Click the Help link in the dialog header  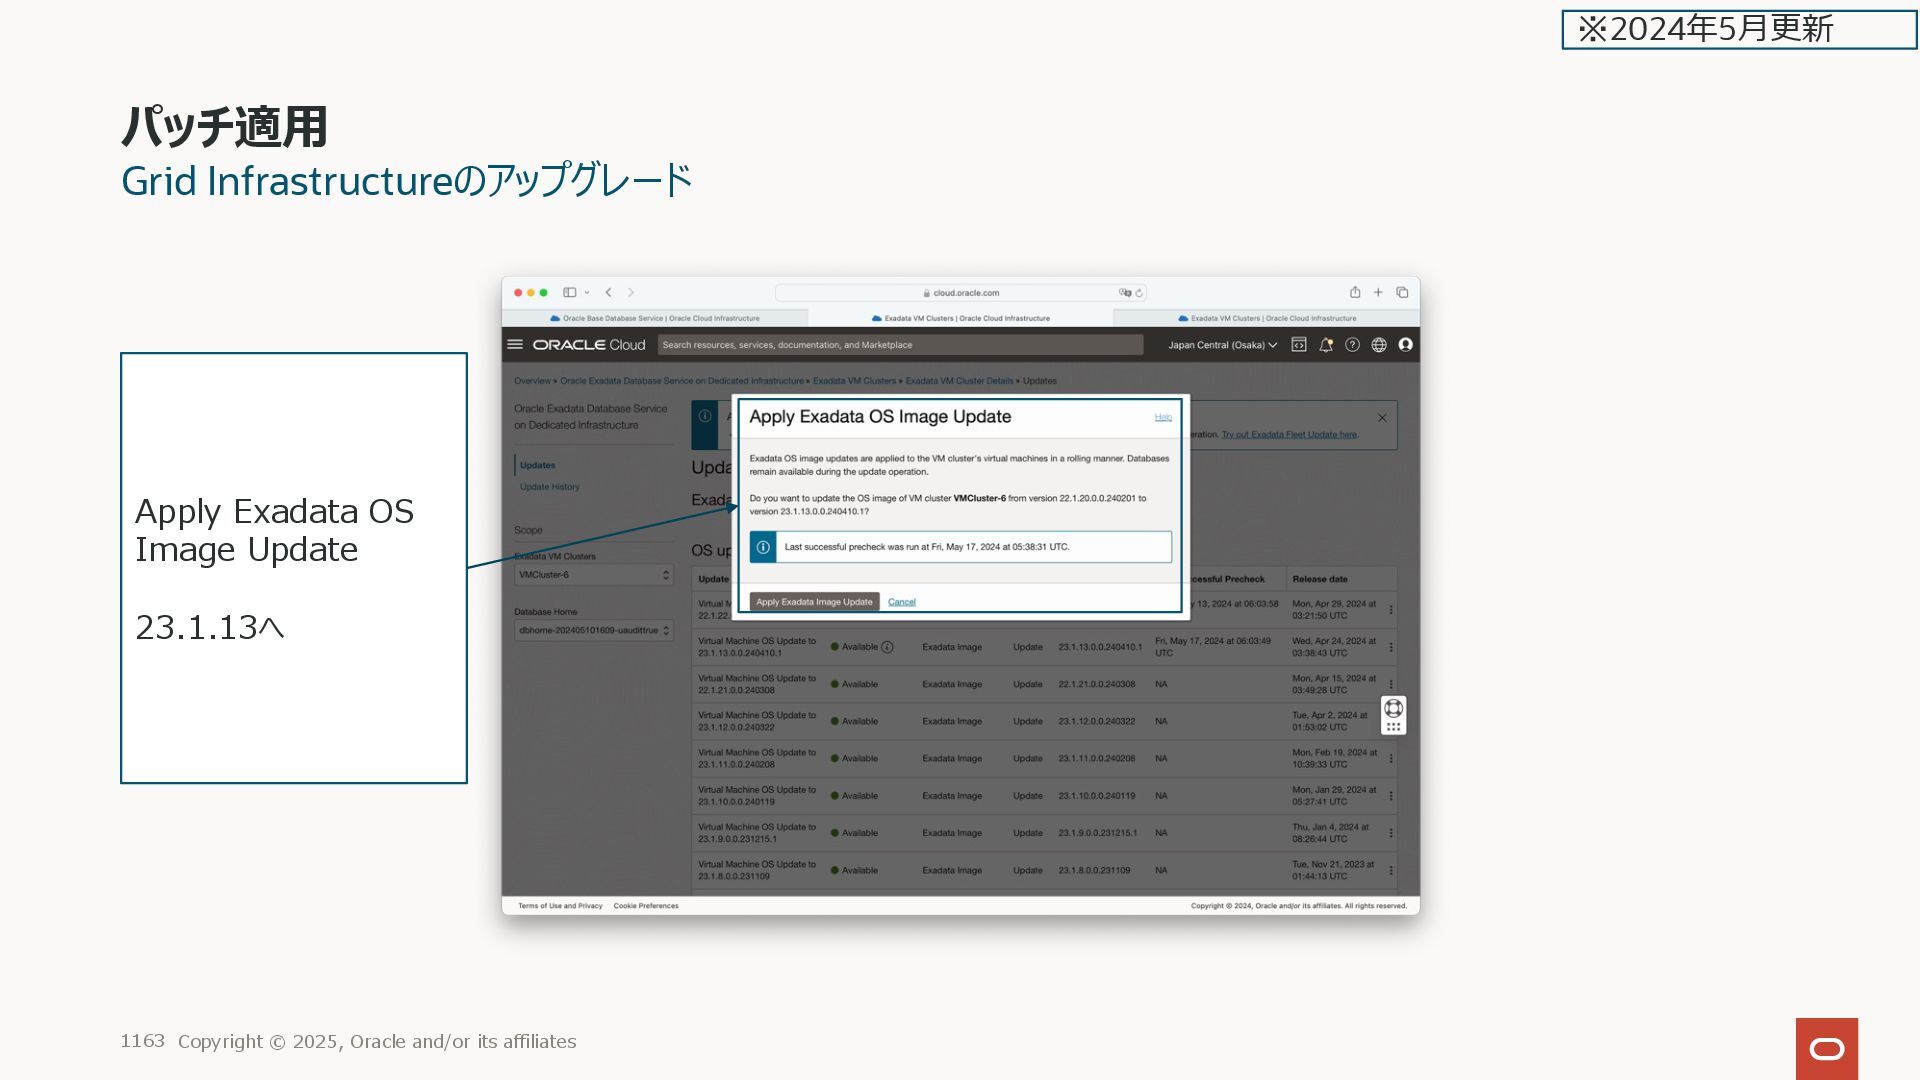(x=1162, y=417)
